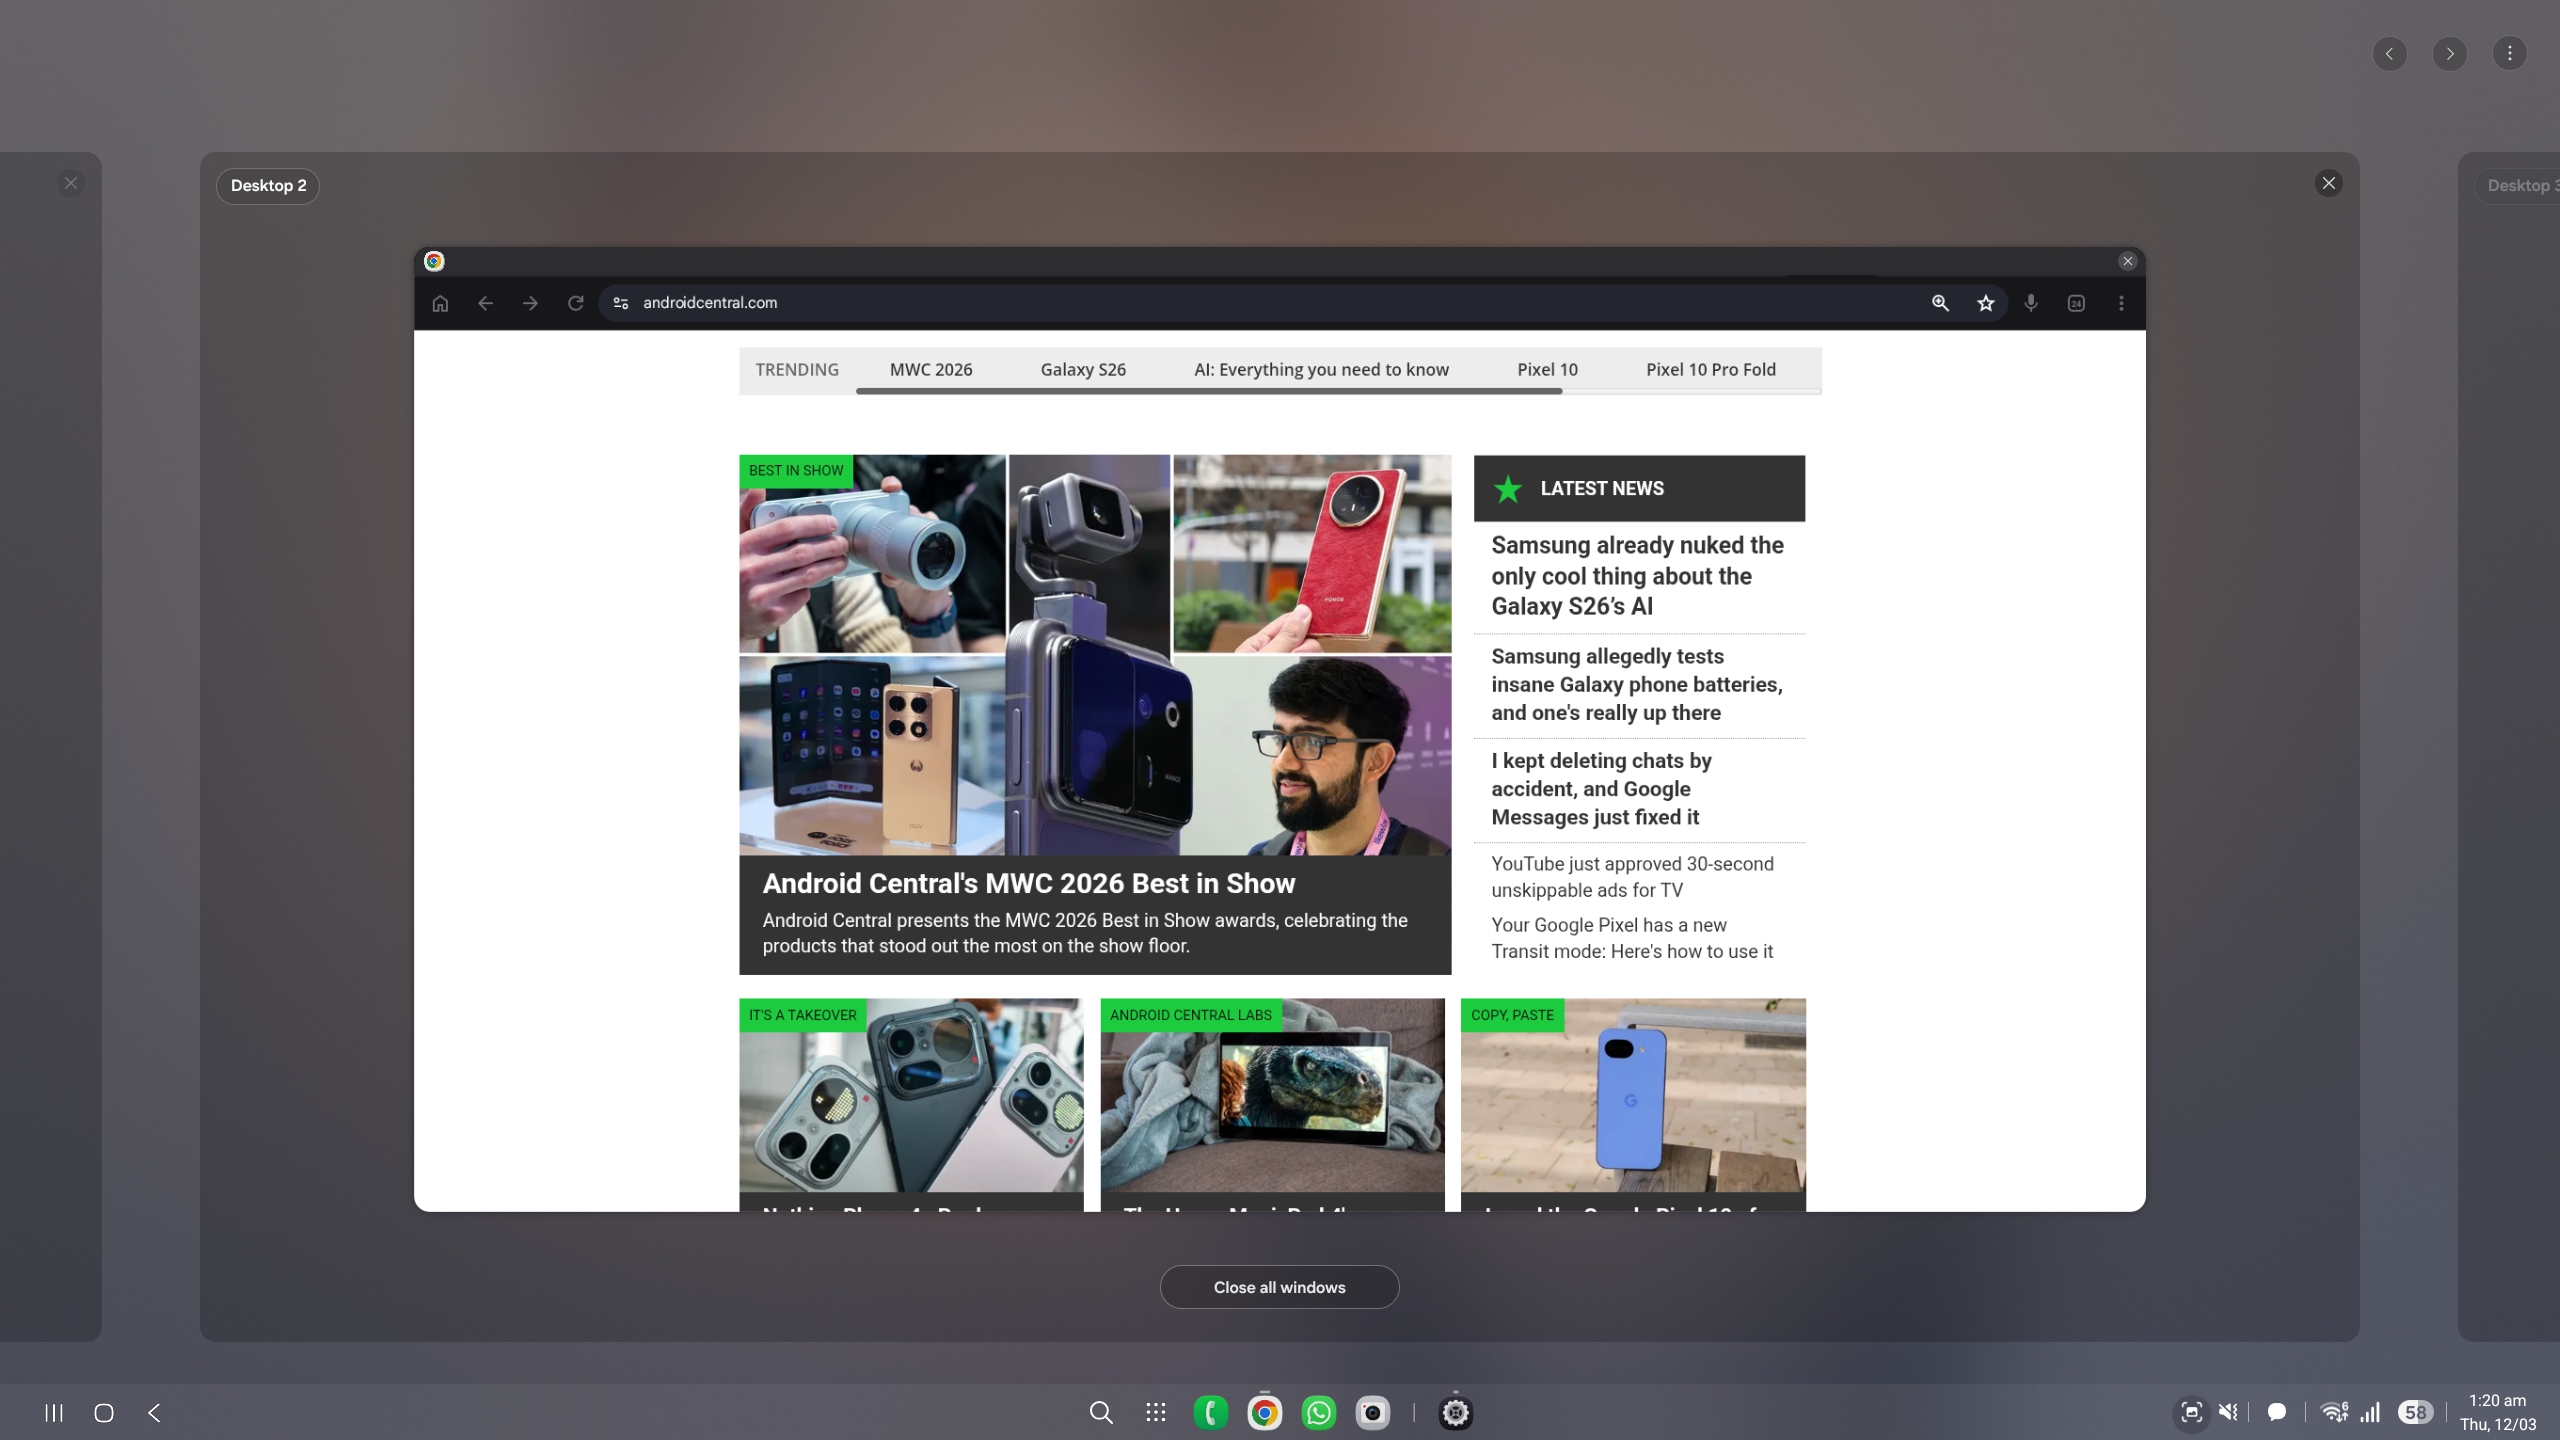This screenshot has width=2560, height=1440.
Task: Switch to the Pixel 10 Pro Fold trending tab
Action: pos(1709,369)
